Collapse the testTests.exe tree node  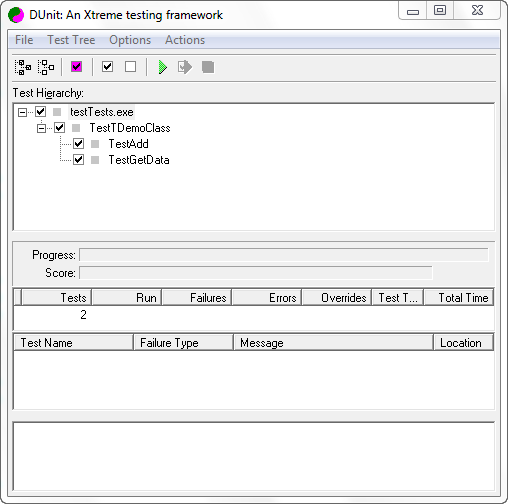(x=22, y=112)
